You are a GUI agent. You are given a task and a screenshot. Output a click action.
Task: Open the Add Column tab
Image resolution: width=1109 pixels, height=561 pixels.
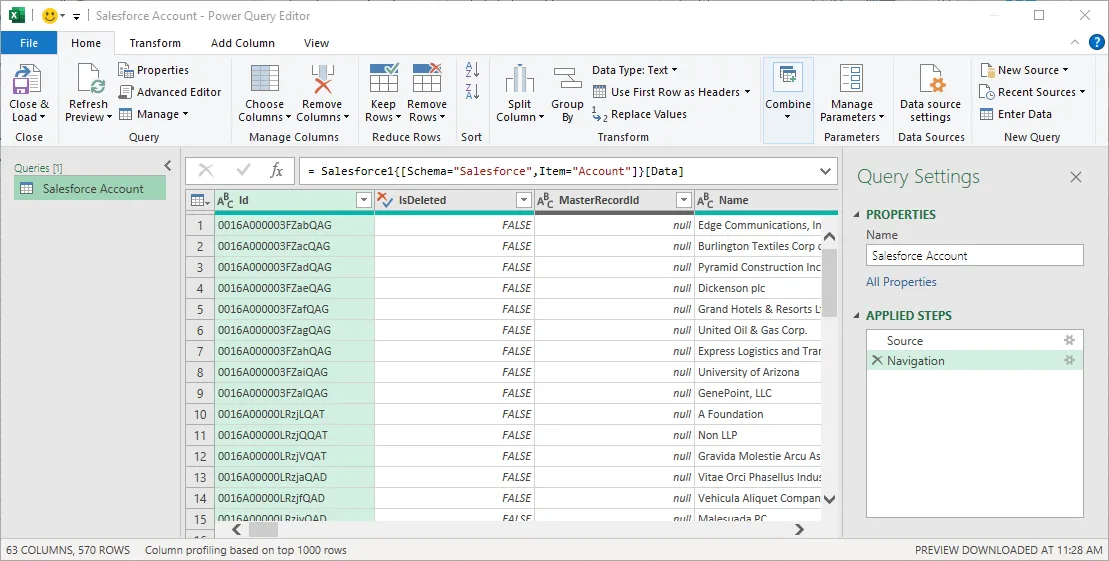tap(243, 43)
